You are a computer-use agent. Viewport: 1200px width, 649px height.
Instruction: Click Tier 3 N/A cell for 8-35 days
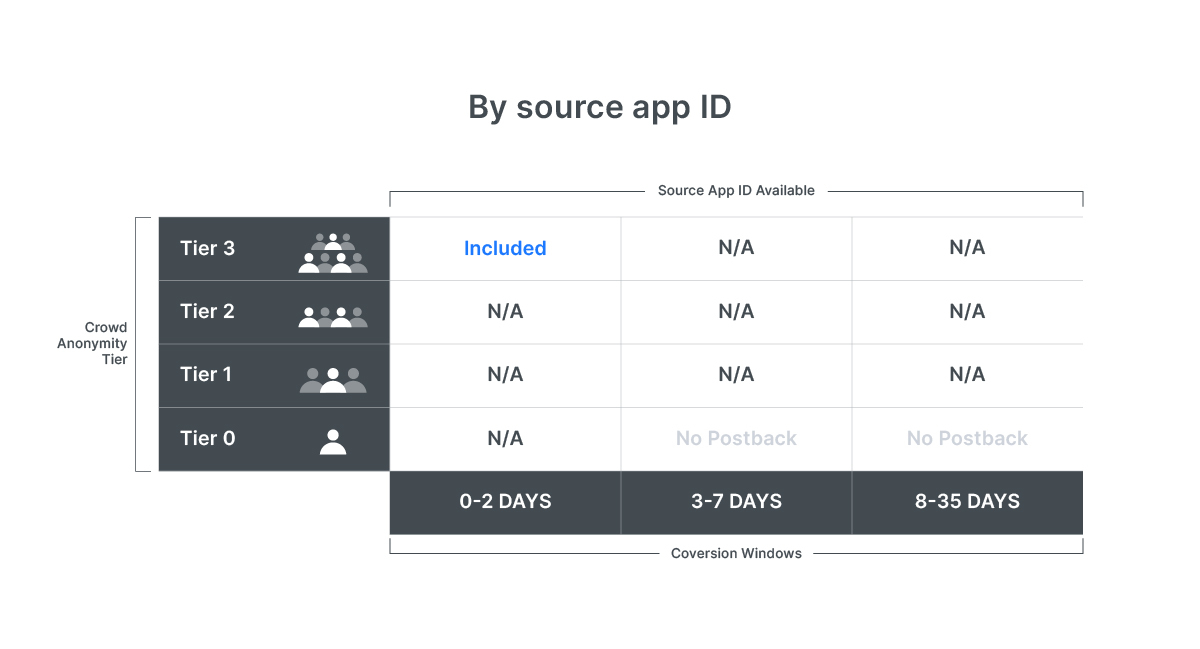tap(967, 248)
